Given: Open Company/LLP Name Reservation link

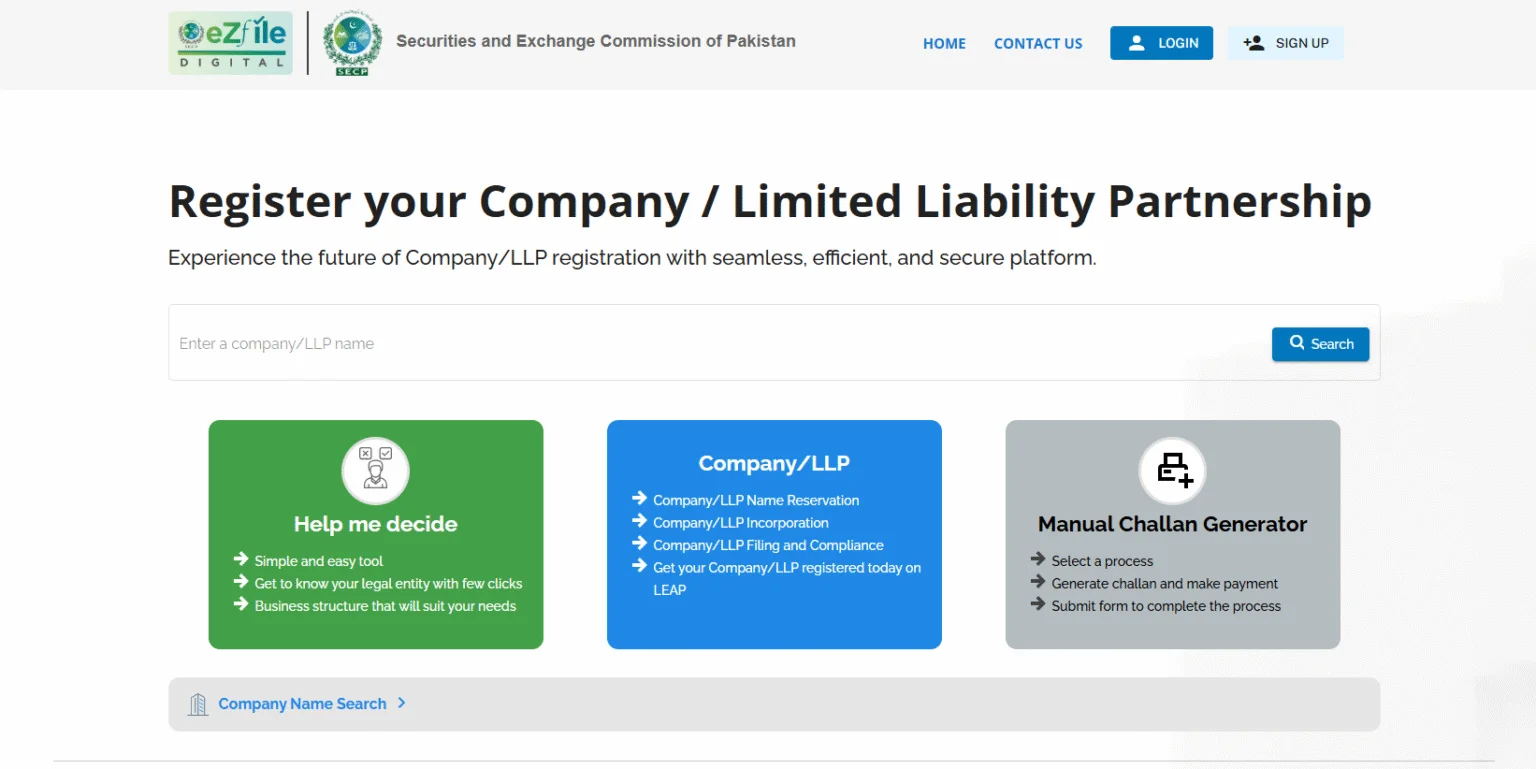Looking at the screenshot, I should (756, 500).
